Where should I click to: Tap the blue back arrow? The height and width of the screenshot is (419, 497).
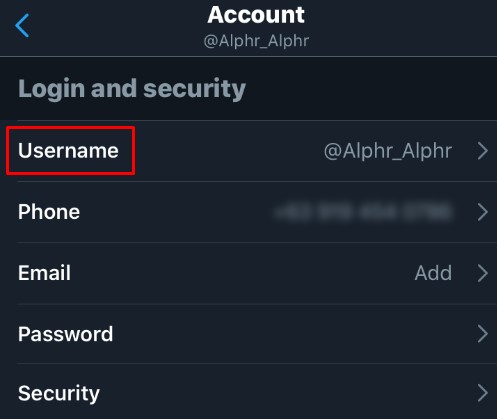point(22,26)
